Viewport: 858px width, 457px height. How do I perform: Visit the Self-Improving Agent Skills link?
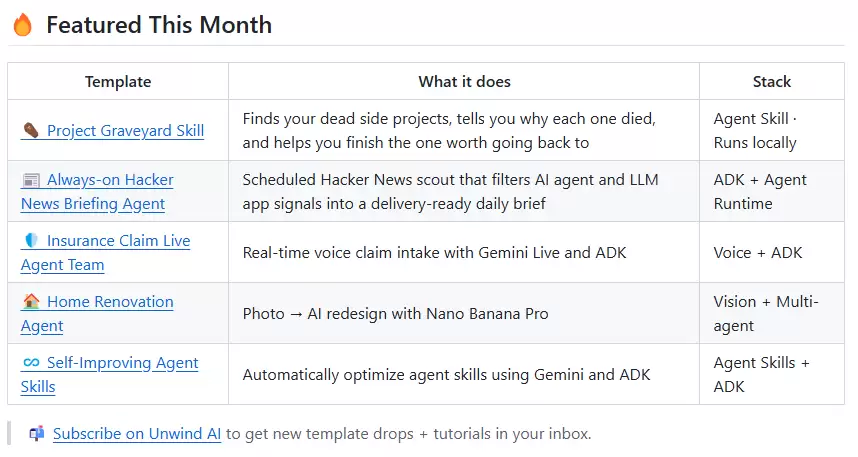pyautogui.click(x=109, y=374)
